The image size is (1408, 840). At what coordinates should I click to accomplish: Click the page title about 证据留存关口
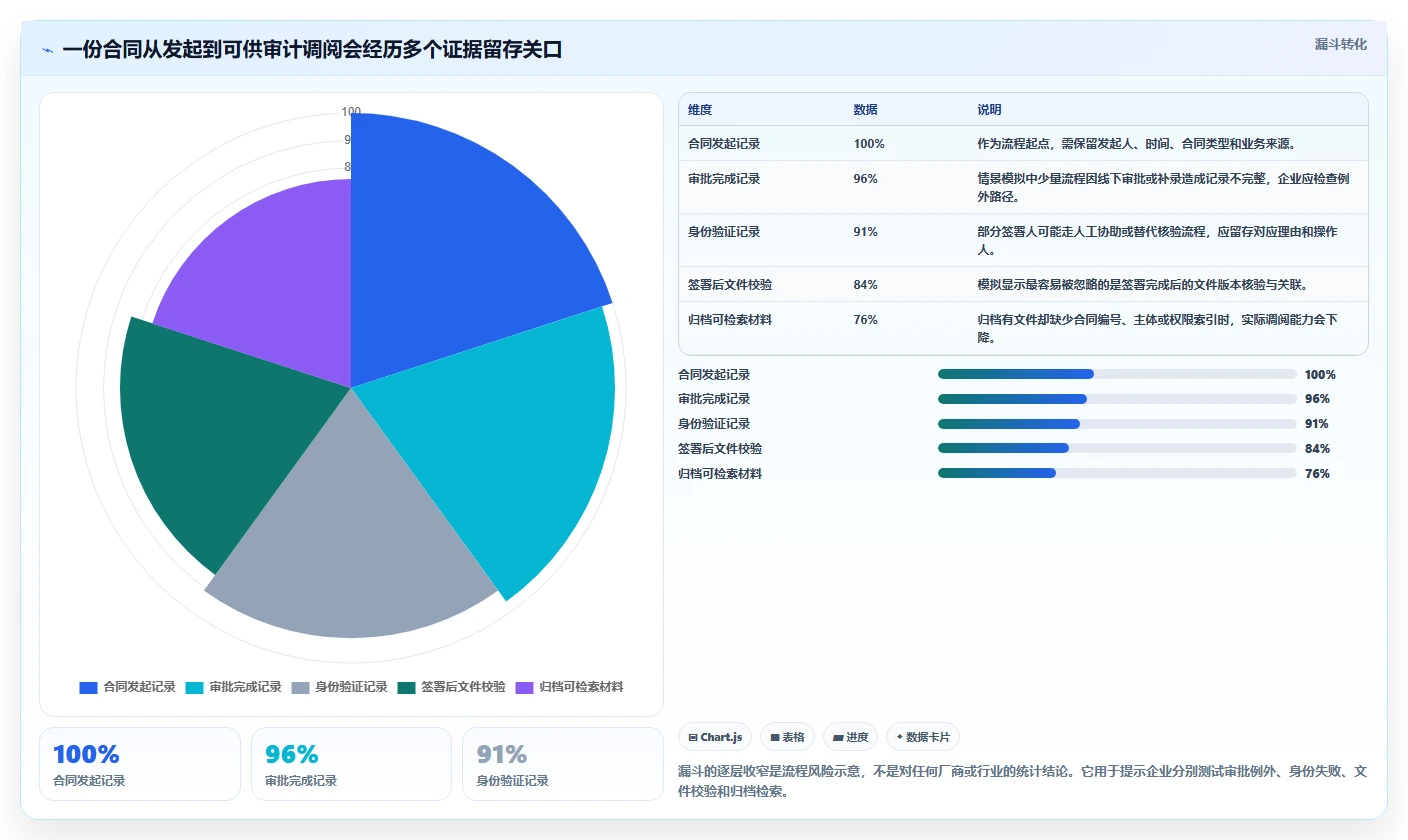click(x=312, y=50)
